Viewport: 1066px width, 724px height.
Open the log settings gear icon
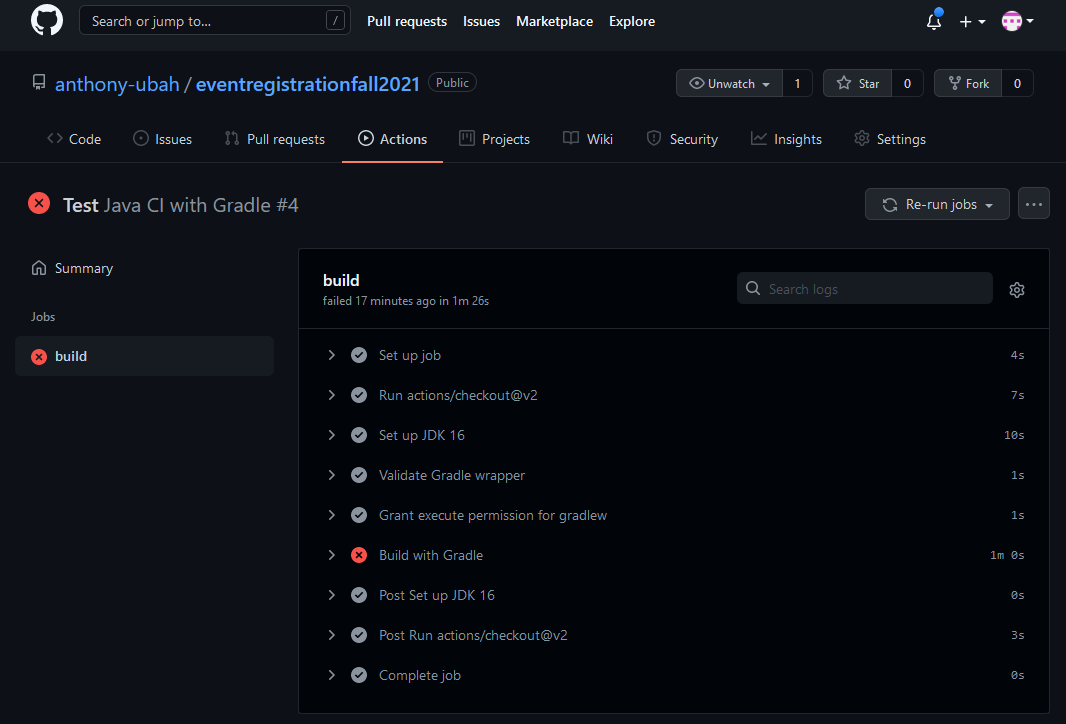coord(1017,290)
